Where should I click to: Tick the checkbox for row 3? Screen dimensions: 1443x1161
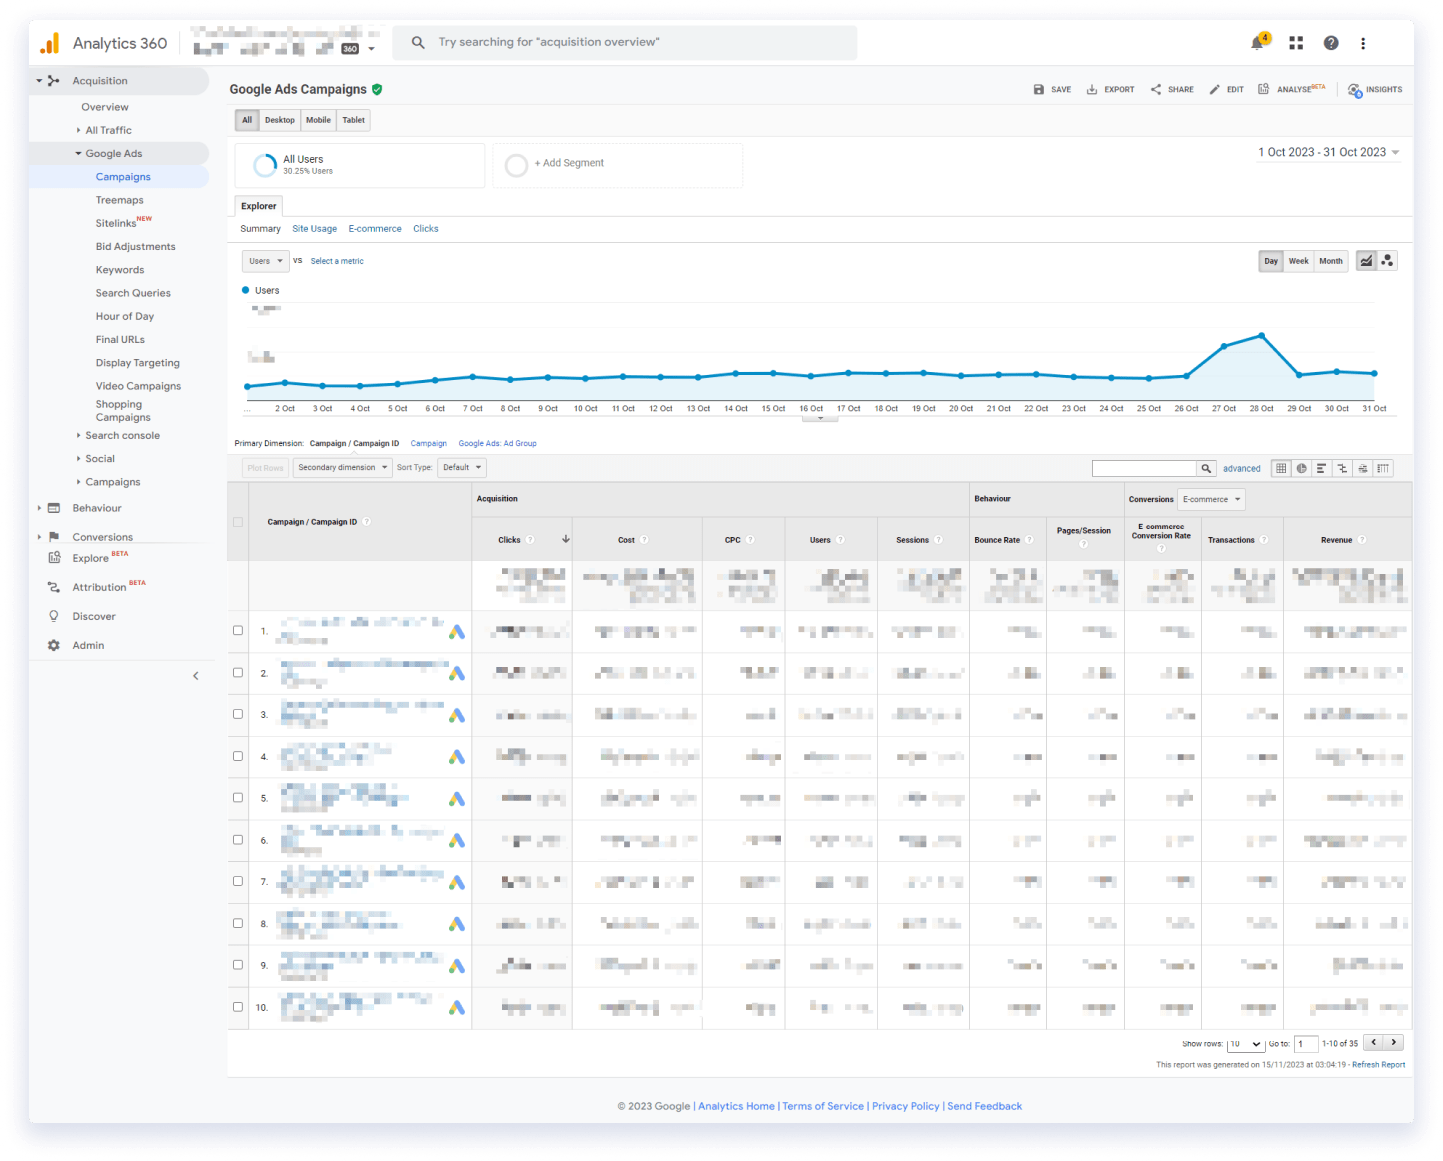pyautogui.click(x=238, y=714)
